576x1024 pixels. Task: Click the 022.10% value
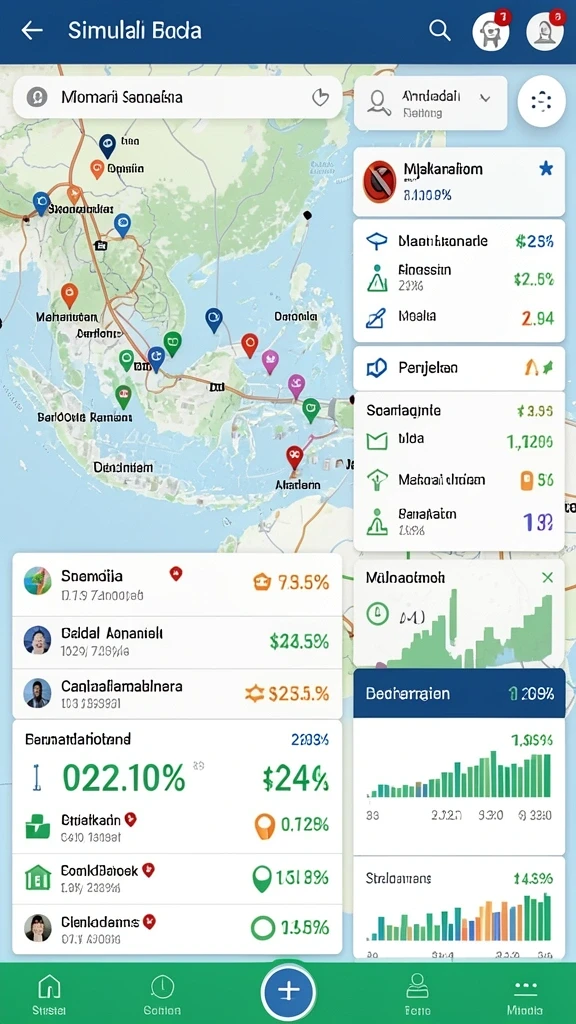[124, 776]
